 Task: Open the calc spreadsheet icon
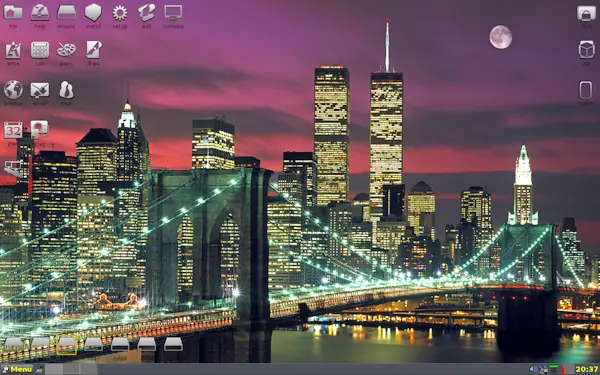coord(40,50)
